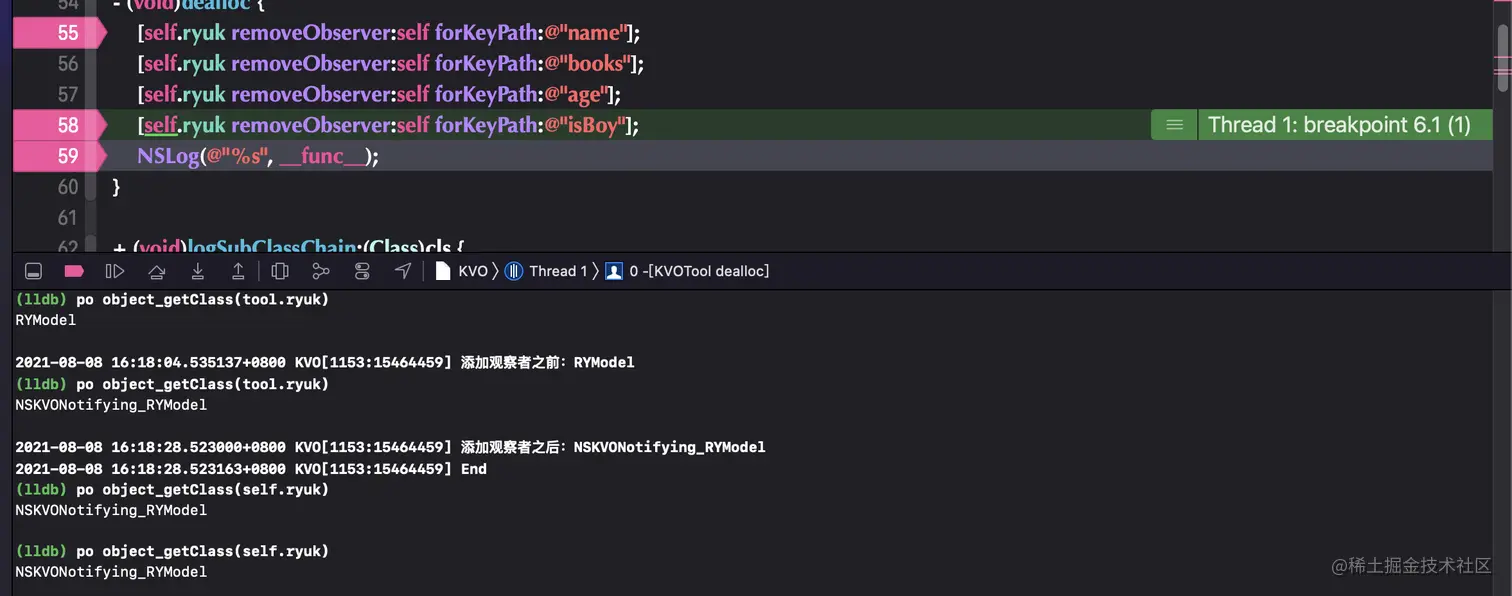Click the 16:18:28.523163 End log line's timestamp
Screen dimensions: 1512x596
click(x=150, y=468)
